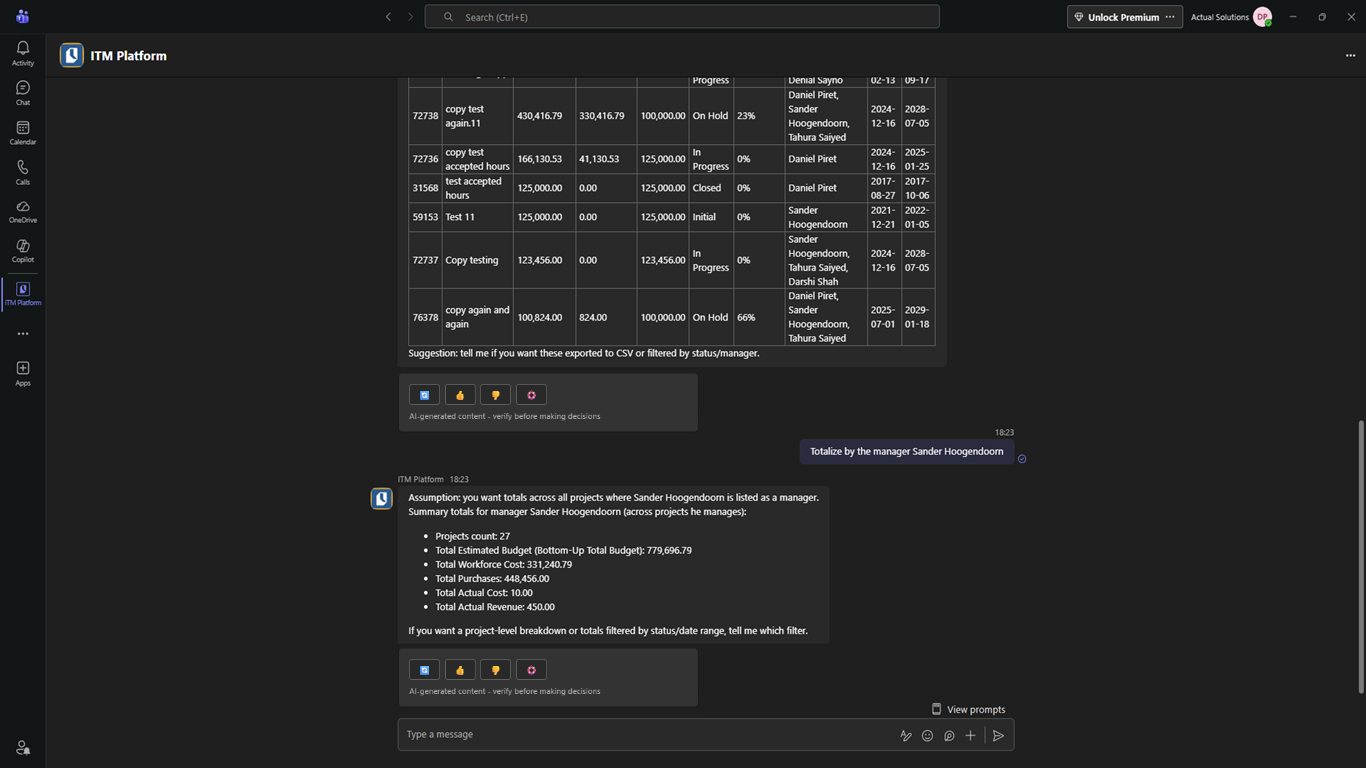Thumbs down the project table response
The image size is (1366, 768).
tap(495, 395)
